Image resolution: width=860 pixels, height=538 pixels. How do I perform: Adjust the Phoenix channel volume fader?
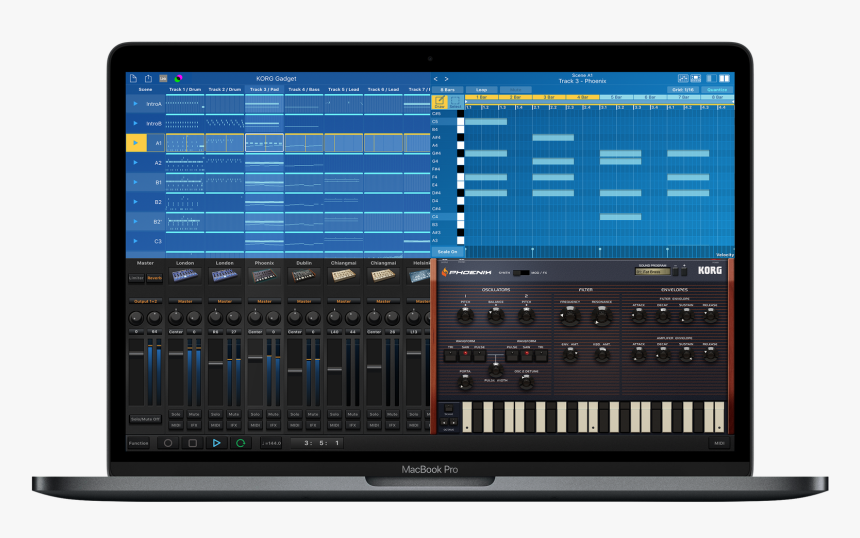click(255, 358)
